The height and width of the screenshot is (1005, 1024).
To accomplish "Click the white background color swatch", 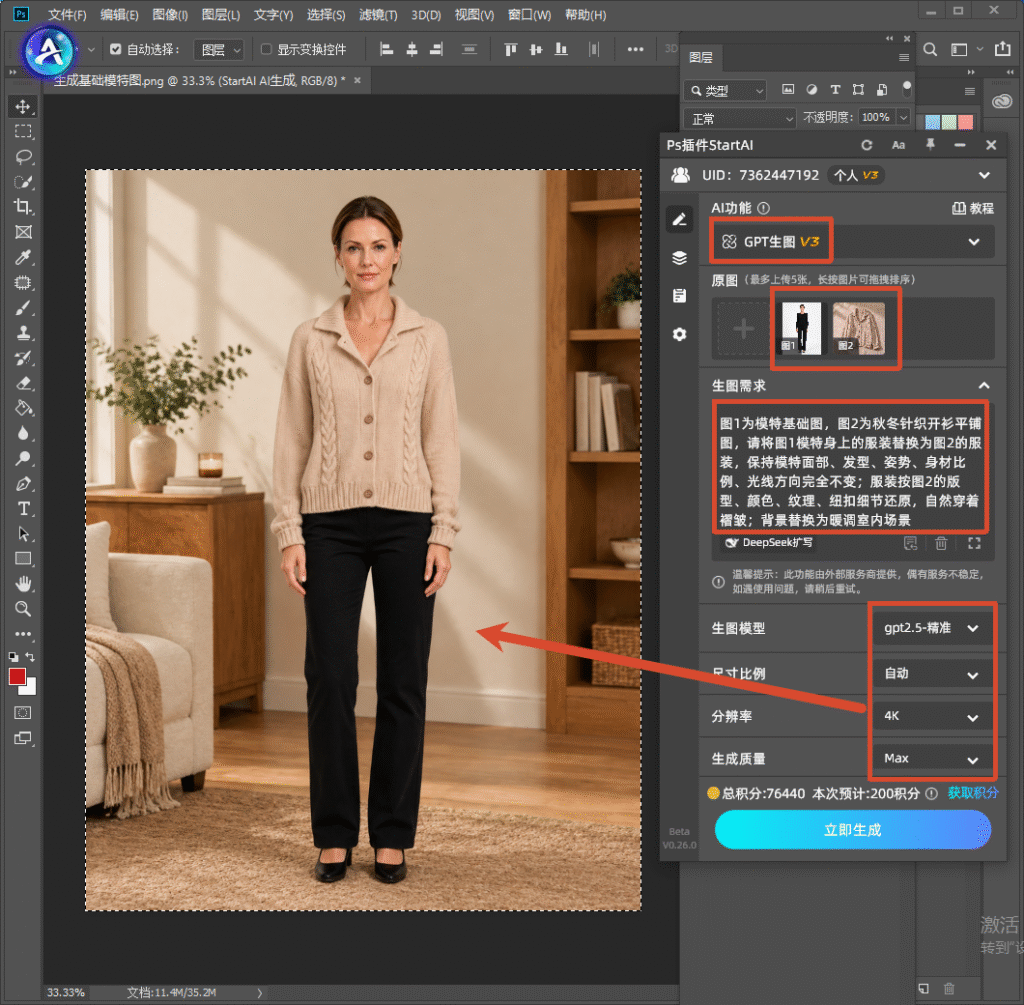I will pos(31,689).
